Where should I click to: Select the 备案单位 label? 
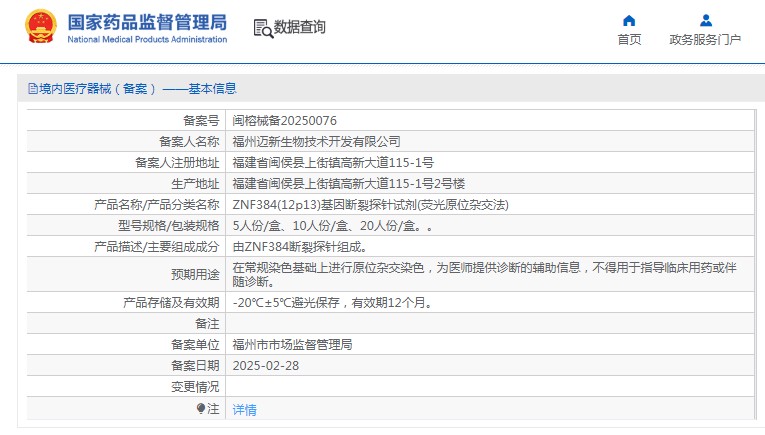coord(195,345)
